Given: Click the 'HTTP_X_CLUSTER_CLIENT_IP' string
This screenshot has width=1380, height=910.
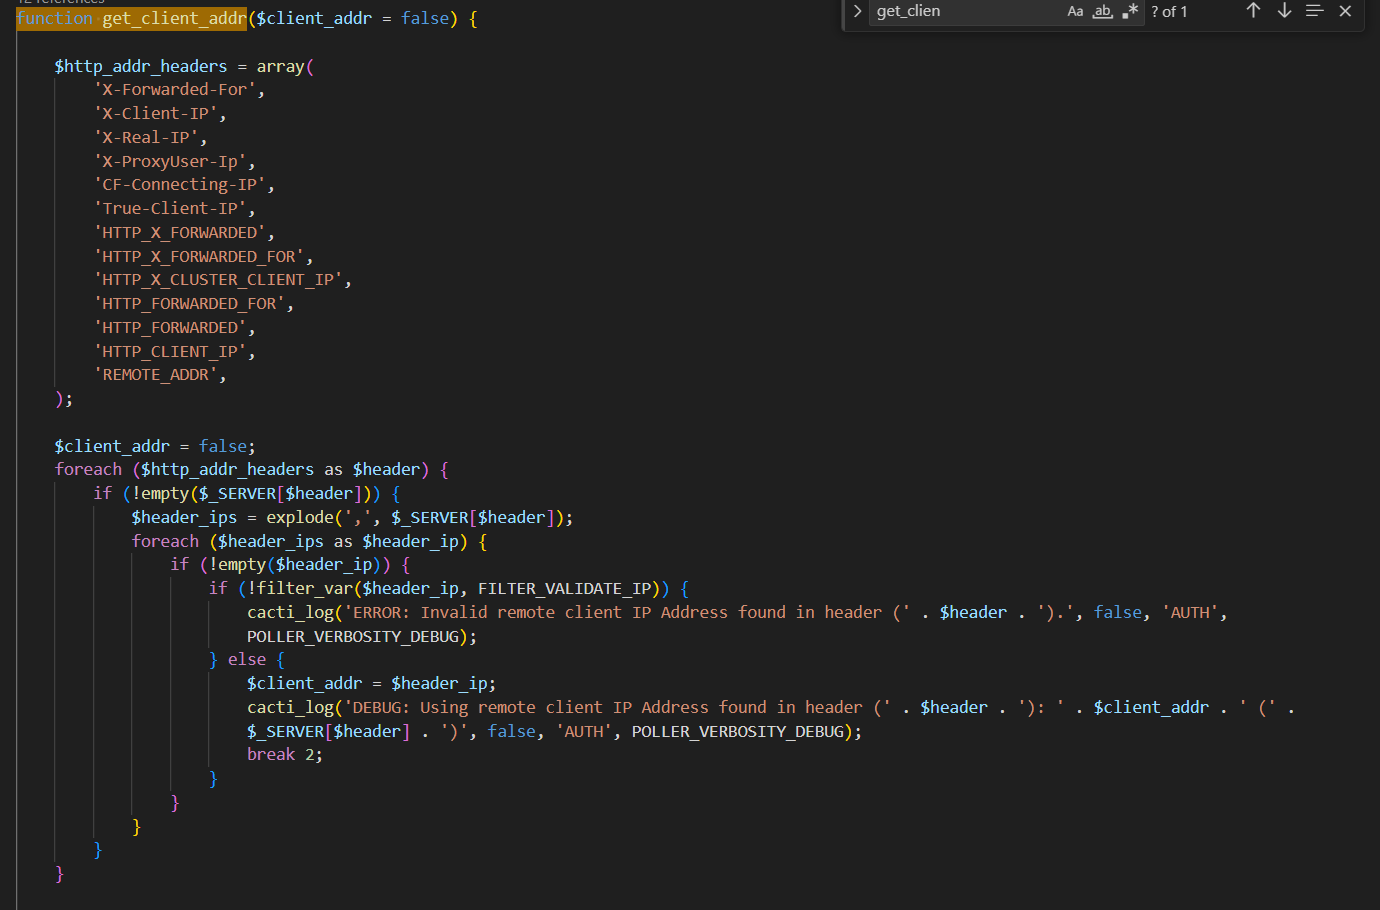Looking at the screenshot, I should (x=218, y=280).
